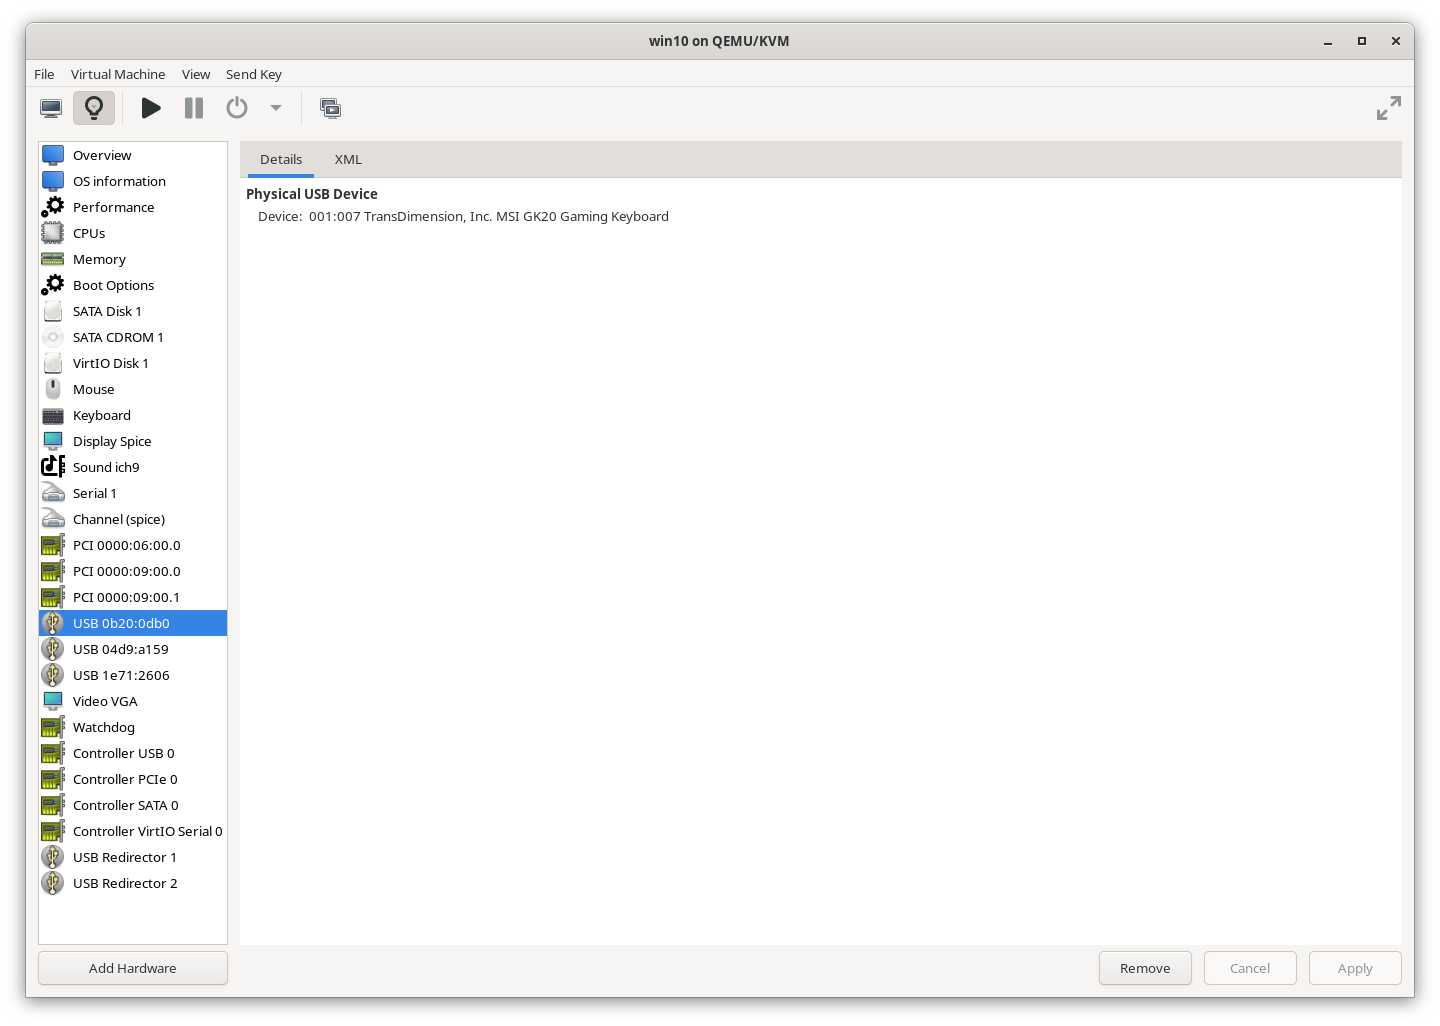The image size is (1440, 1026).
Task: Select USB 0b20:0db0 device
Action: tap(133, 623)
